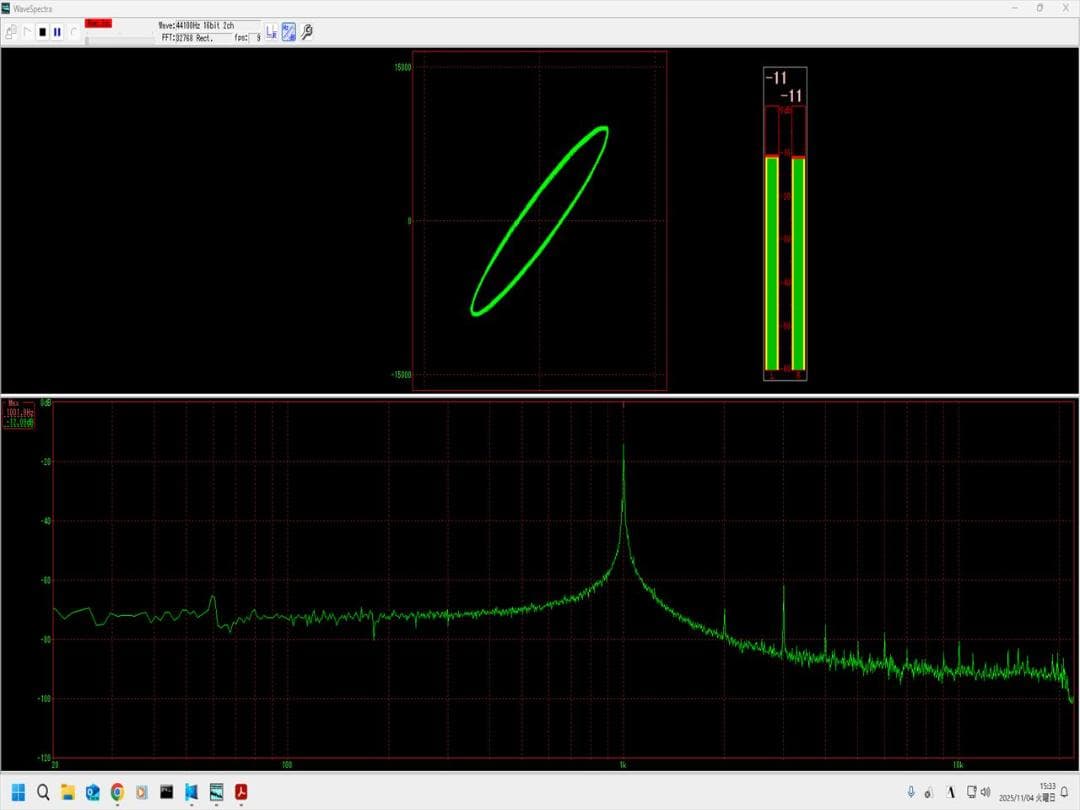Click the red recording status indicator
This screenshot has width=1080, height=810.
tap(98, 23)
